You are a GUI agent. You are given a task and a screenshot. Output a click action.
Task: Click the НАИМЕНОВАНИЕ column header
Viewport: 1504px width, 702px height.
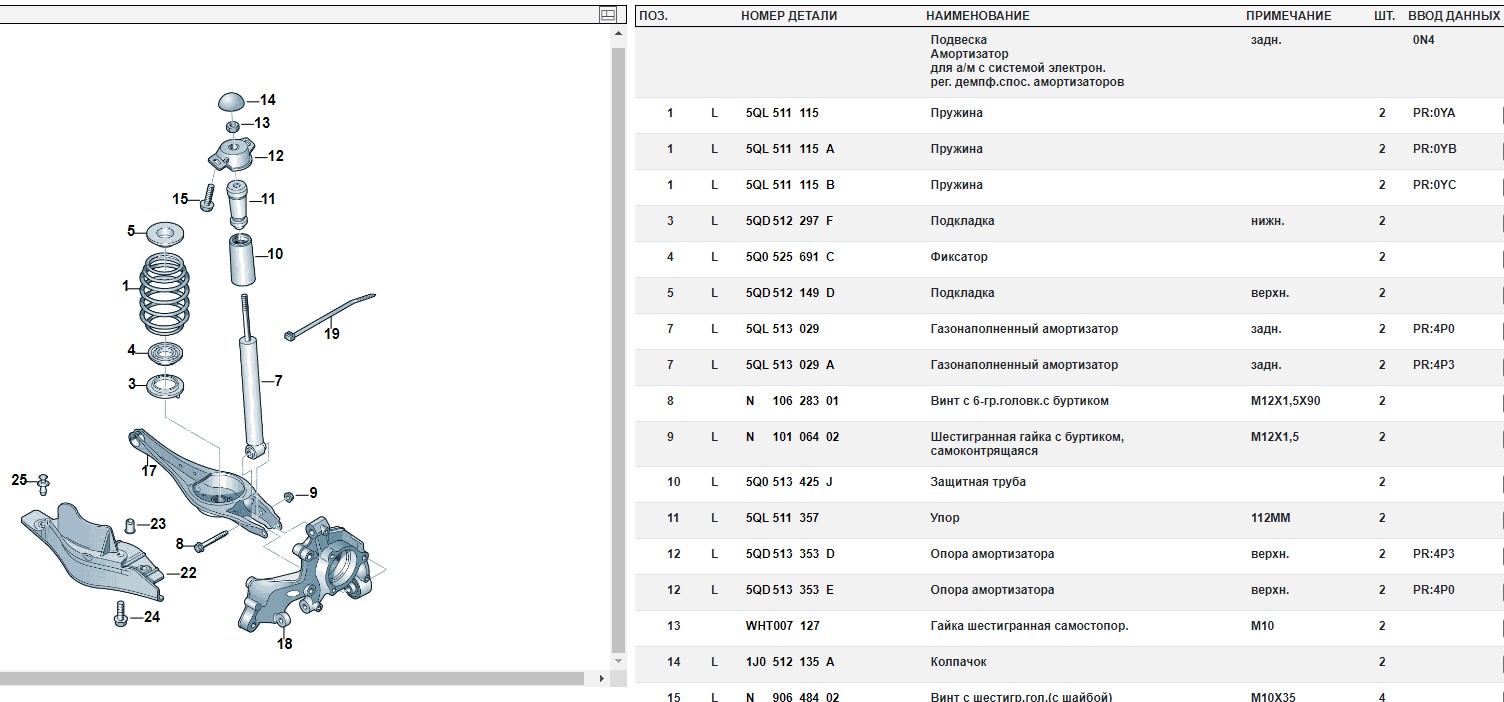click(x=978, y=16)
